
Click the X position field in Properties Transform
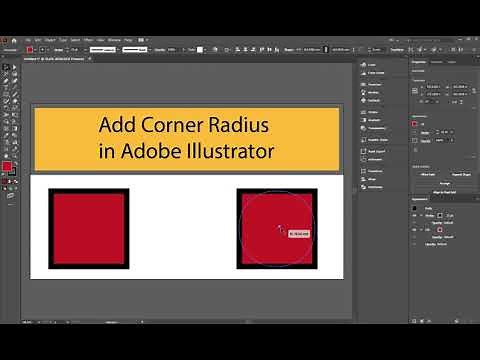click(433, 87)
